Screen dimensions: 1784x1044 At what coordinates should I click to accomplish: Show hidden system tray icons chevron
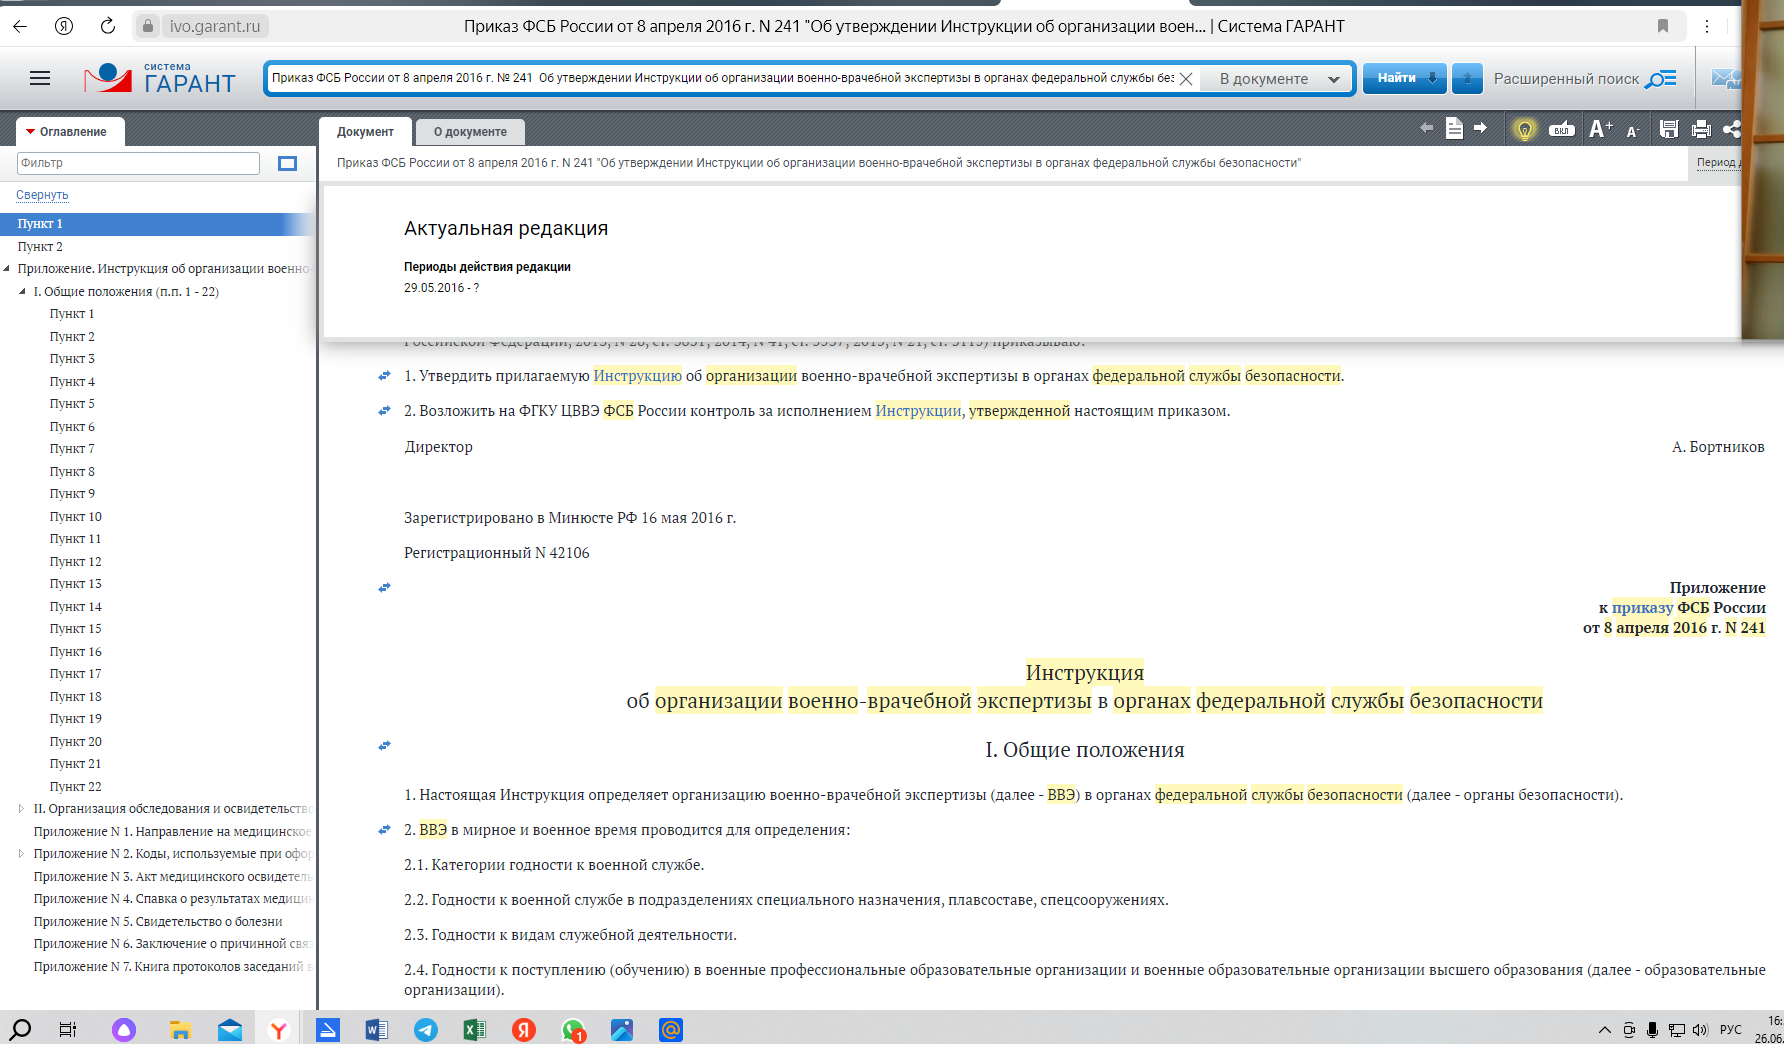pos(1605,1030)
